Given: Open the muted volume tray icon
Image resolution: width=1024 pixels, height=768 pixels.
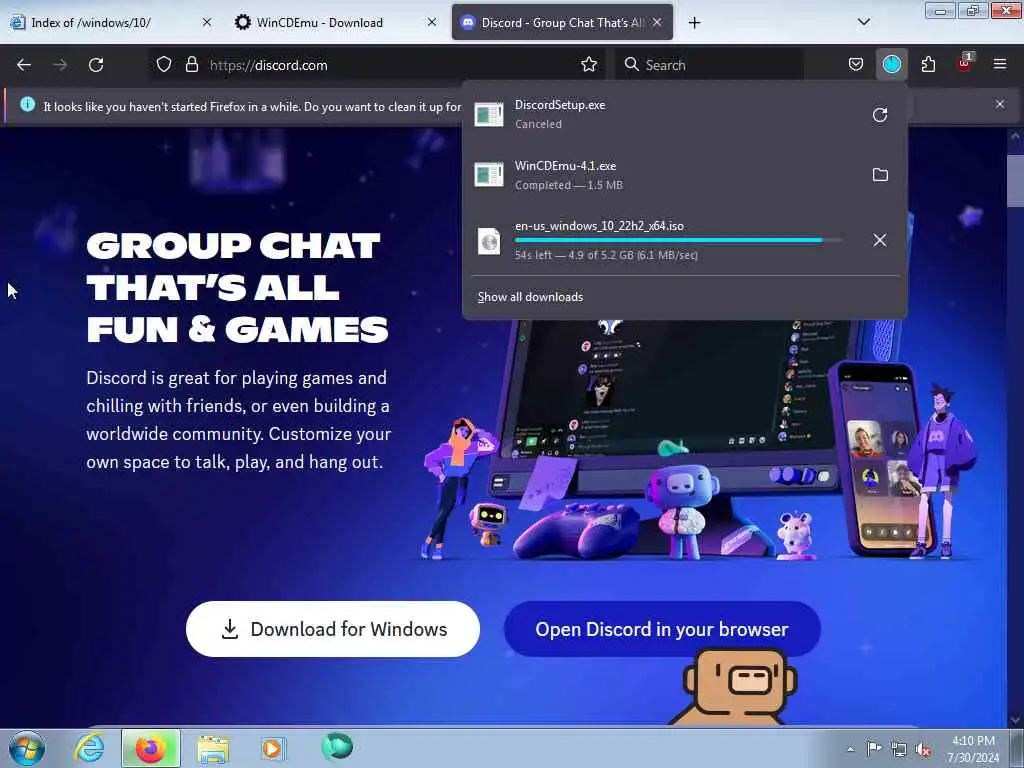Looking at the screenshot, I should click(x=923, y=749).
